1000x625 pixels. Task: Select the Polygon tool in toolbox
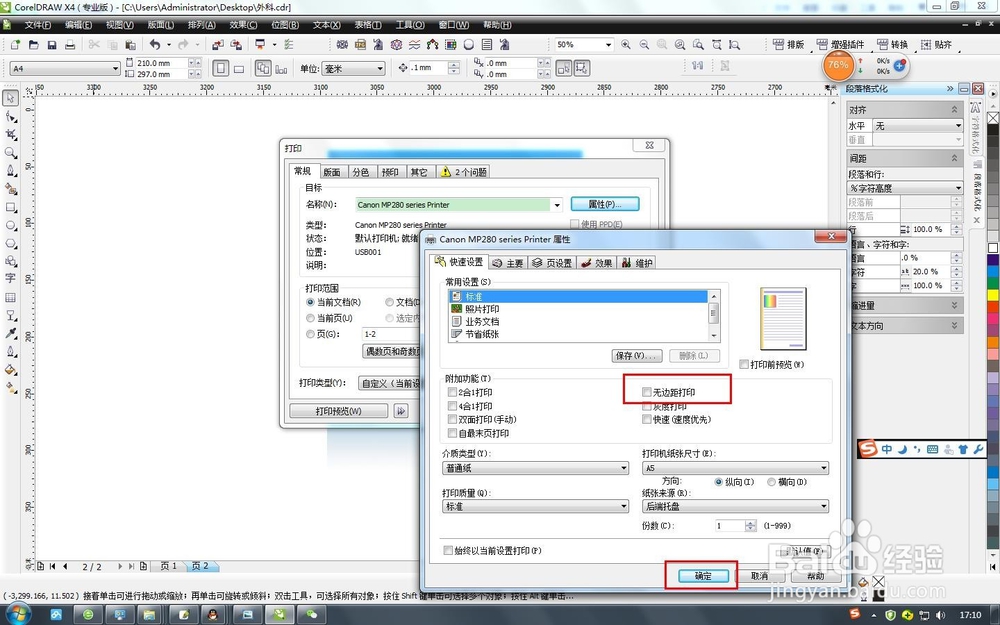coord(11,244)
